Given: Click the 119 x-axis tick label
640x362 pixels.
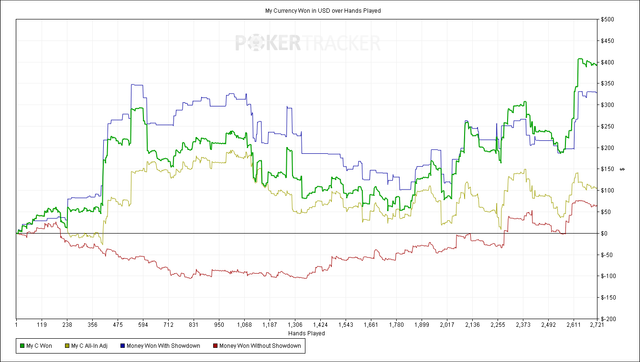Looking at the screenshot, I should point(42,325).
